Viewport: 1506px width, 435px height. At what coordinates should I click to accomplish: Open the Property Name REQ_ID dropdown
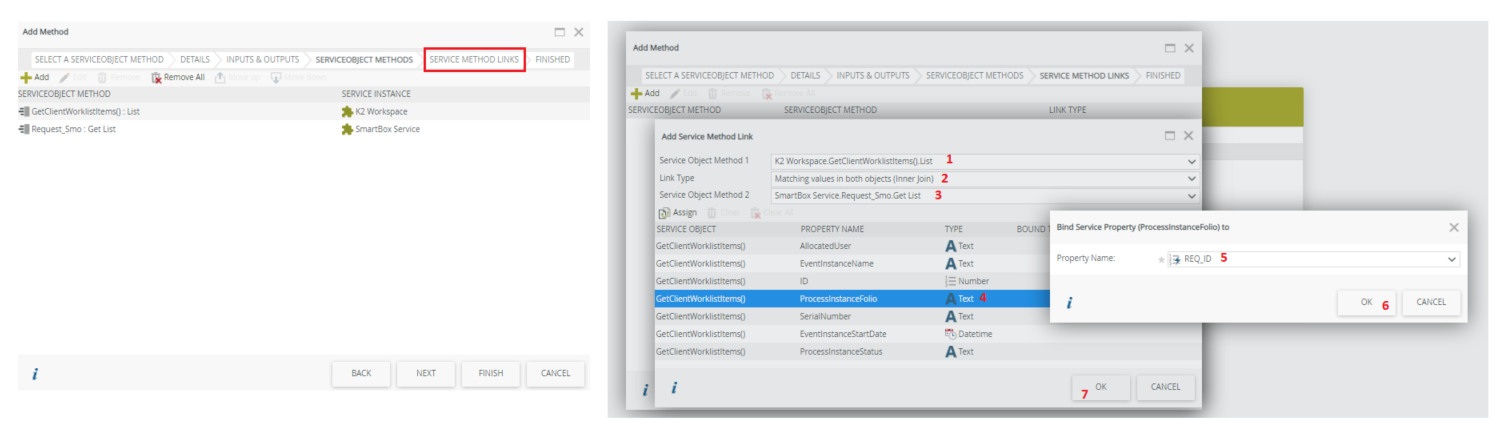click(x=1451, y=260)
